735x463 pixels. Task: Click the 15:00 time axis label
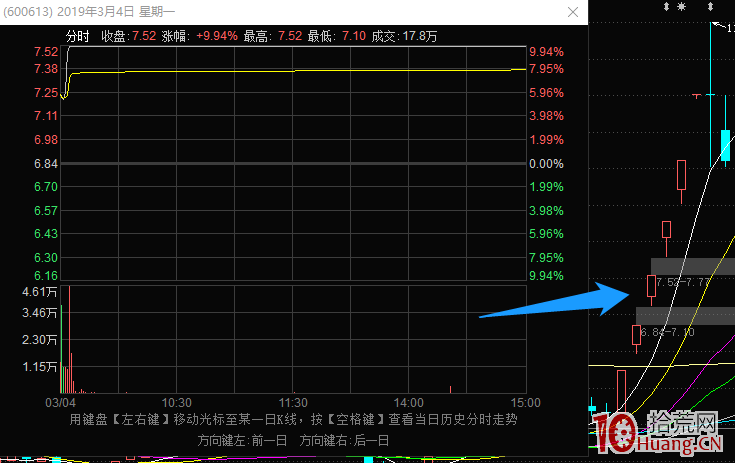click(525, 403)
